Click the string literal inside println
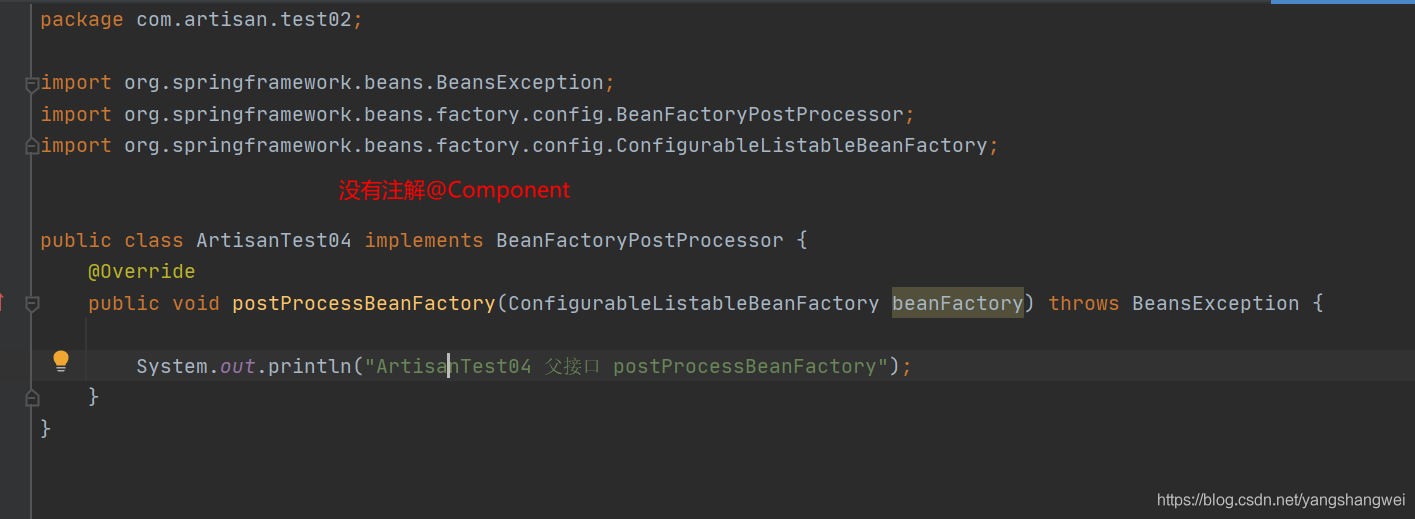This screenshot has height=519, width=1415. (x=626, y=367)
